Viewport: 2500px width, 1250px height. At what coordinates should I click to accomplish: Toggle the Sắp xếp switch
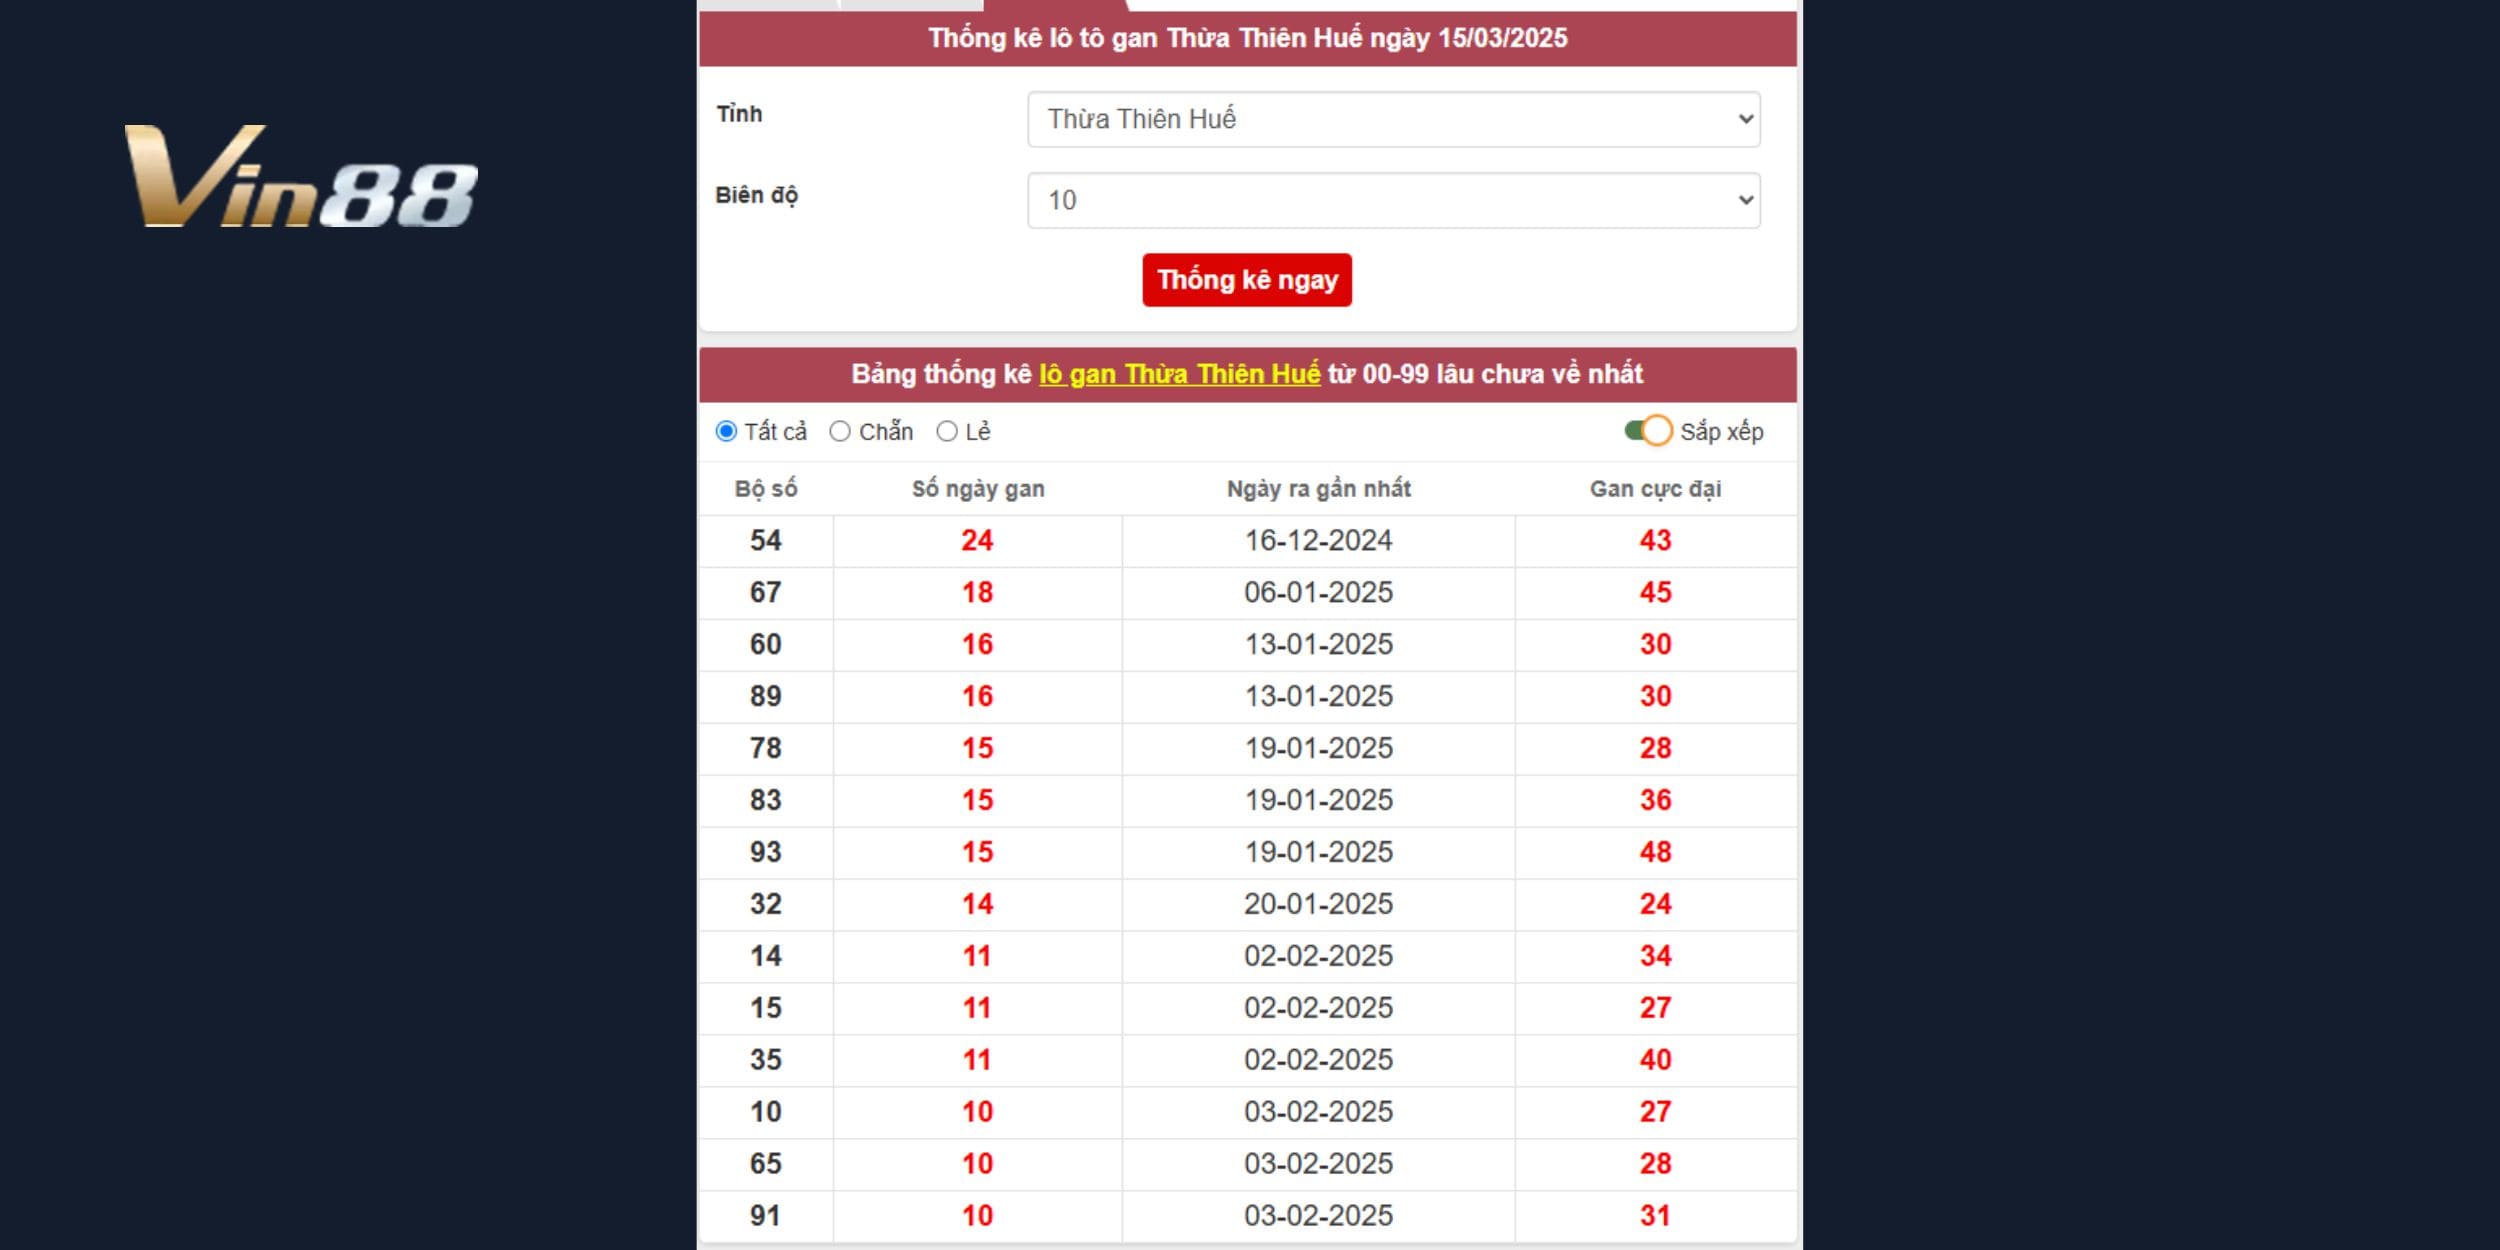pos(1648,431)
